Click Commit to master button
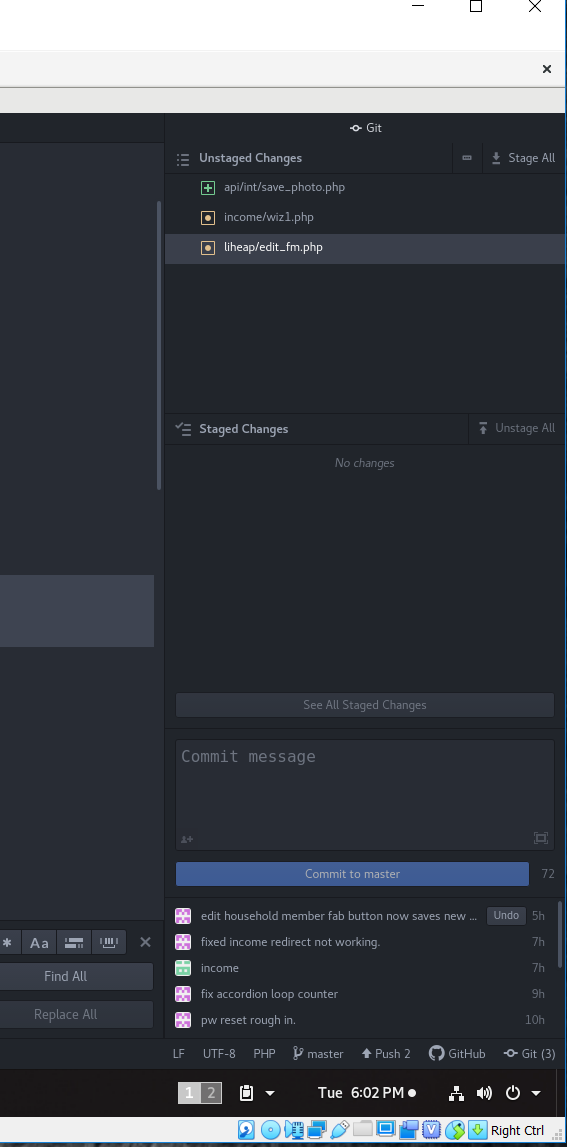The width and height of the screenshot is (567, 1147). pos(352,873)
